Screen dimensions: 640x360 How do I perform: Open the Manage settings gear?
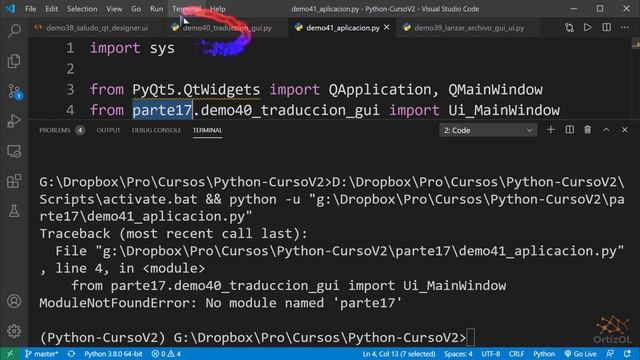[x=14, y=331]
